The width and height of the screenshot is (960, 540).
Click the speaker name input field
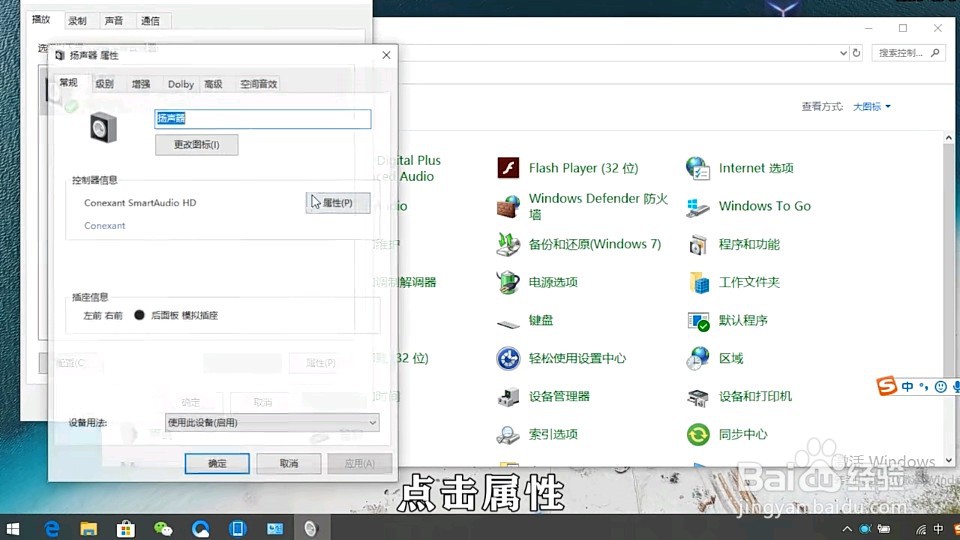(x=263, y=118)
